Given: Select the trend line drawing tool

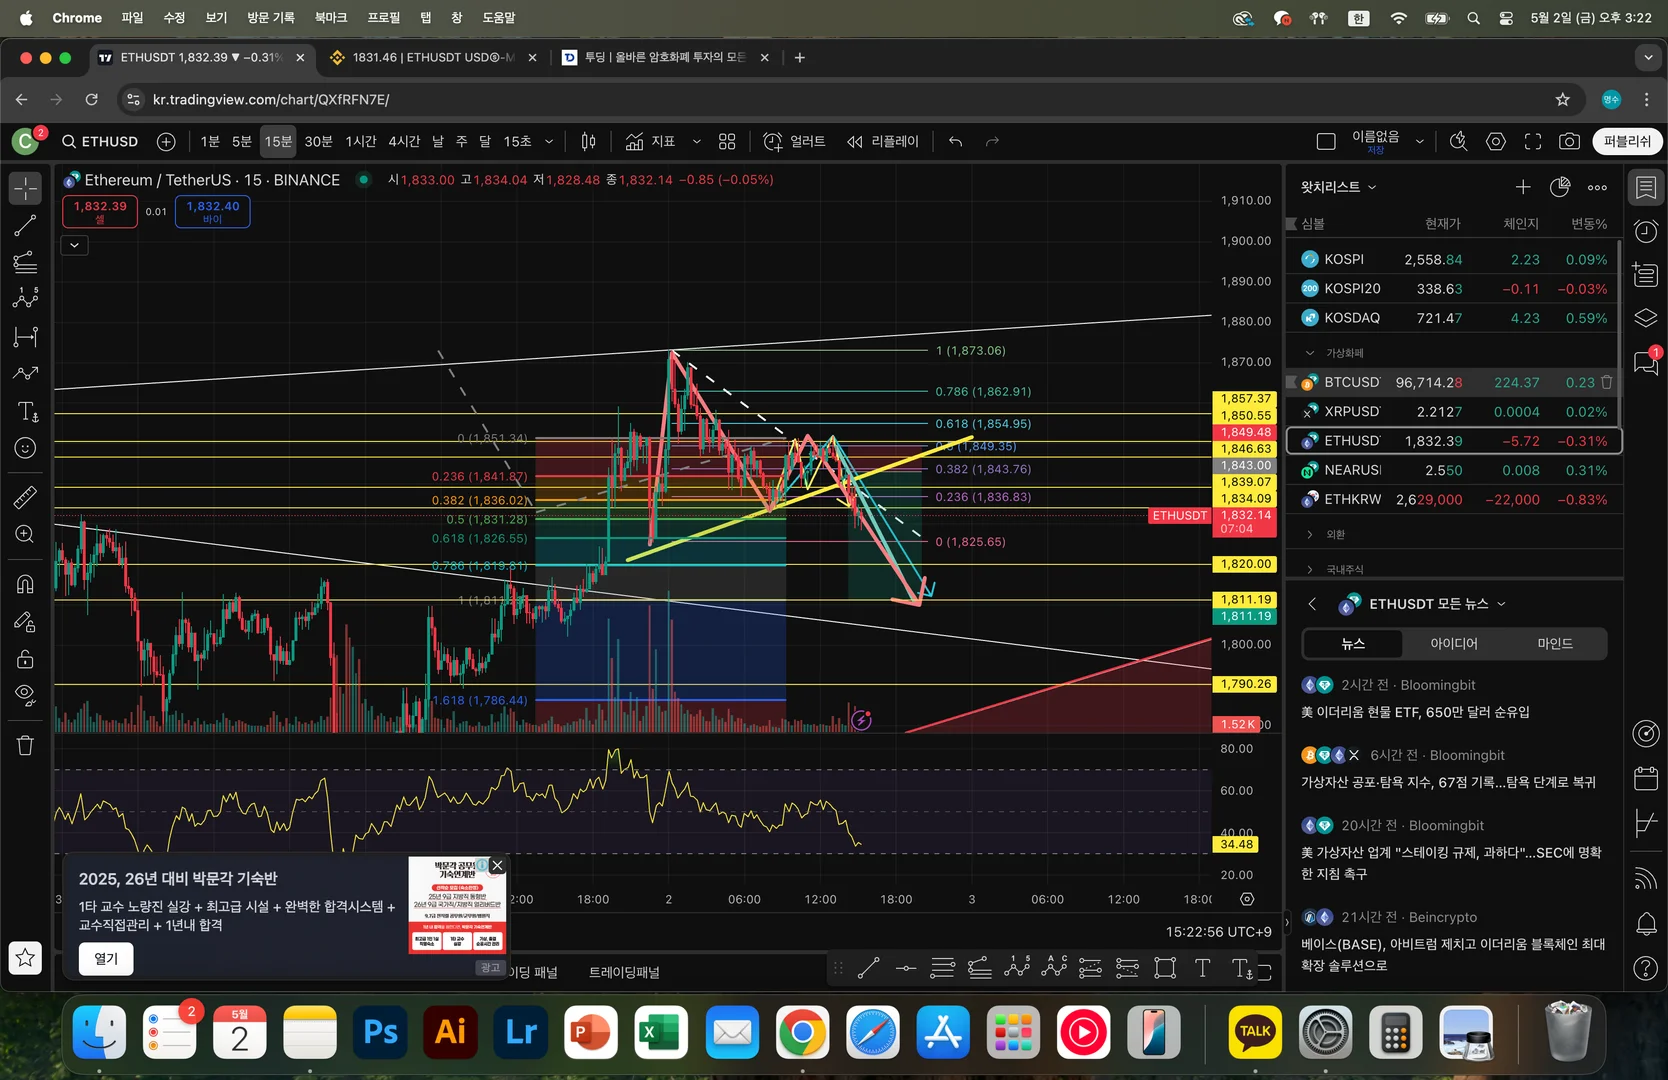Looking at the screenshot, I should pyautogui.click(x=25, y=226).
